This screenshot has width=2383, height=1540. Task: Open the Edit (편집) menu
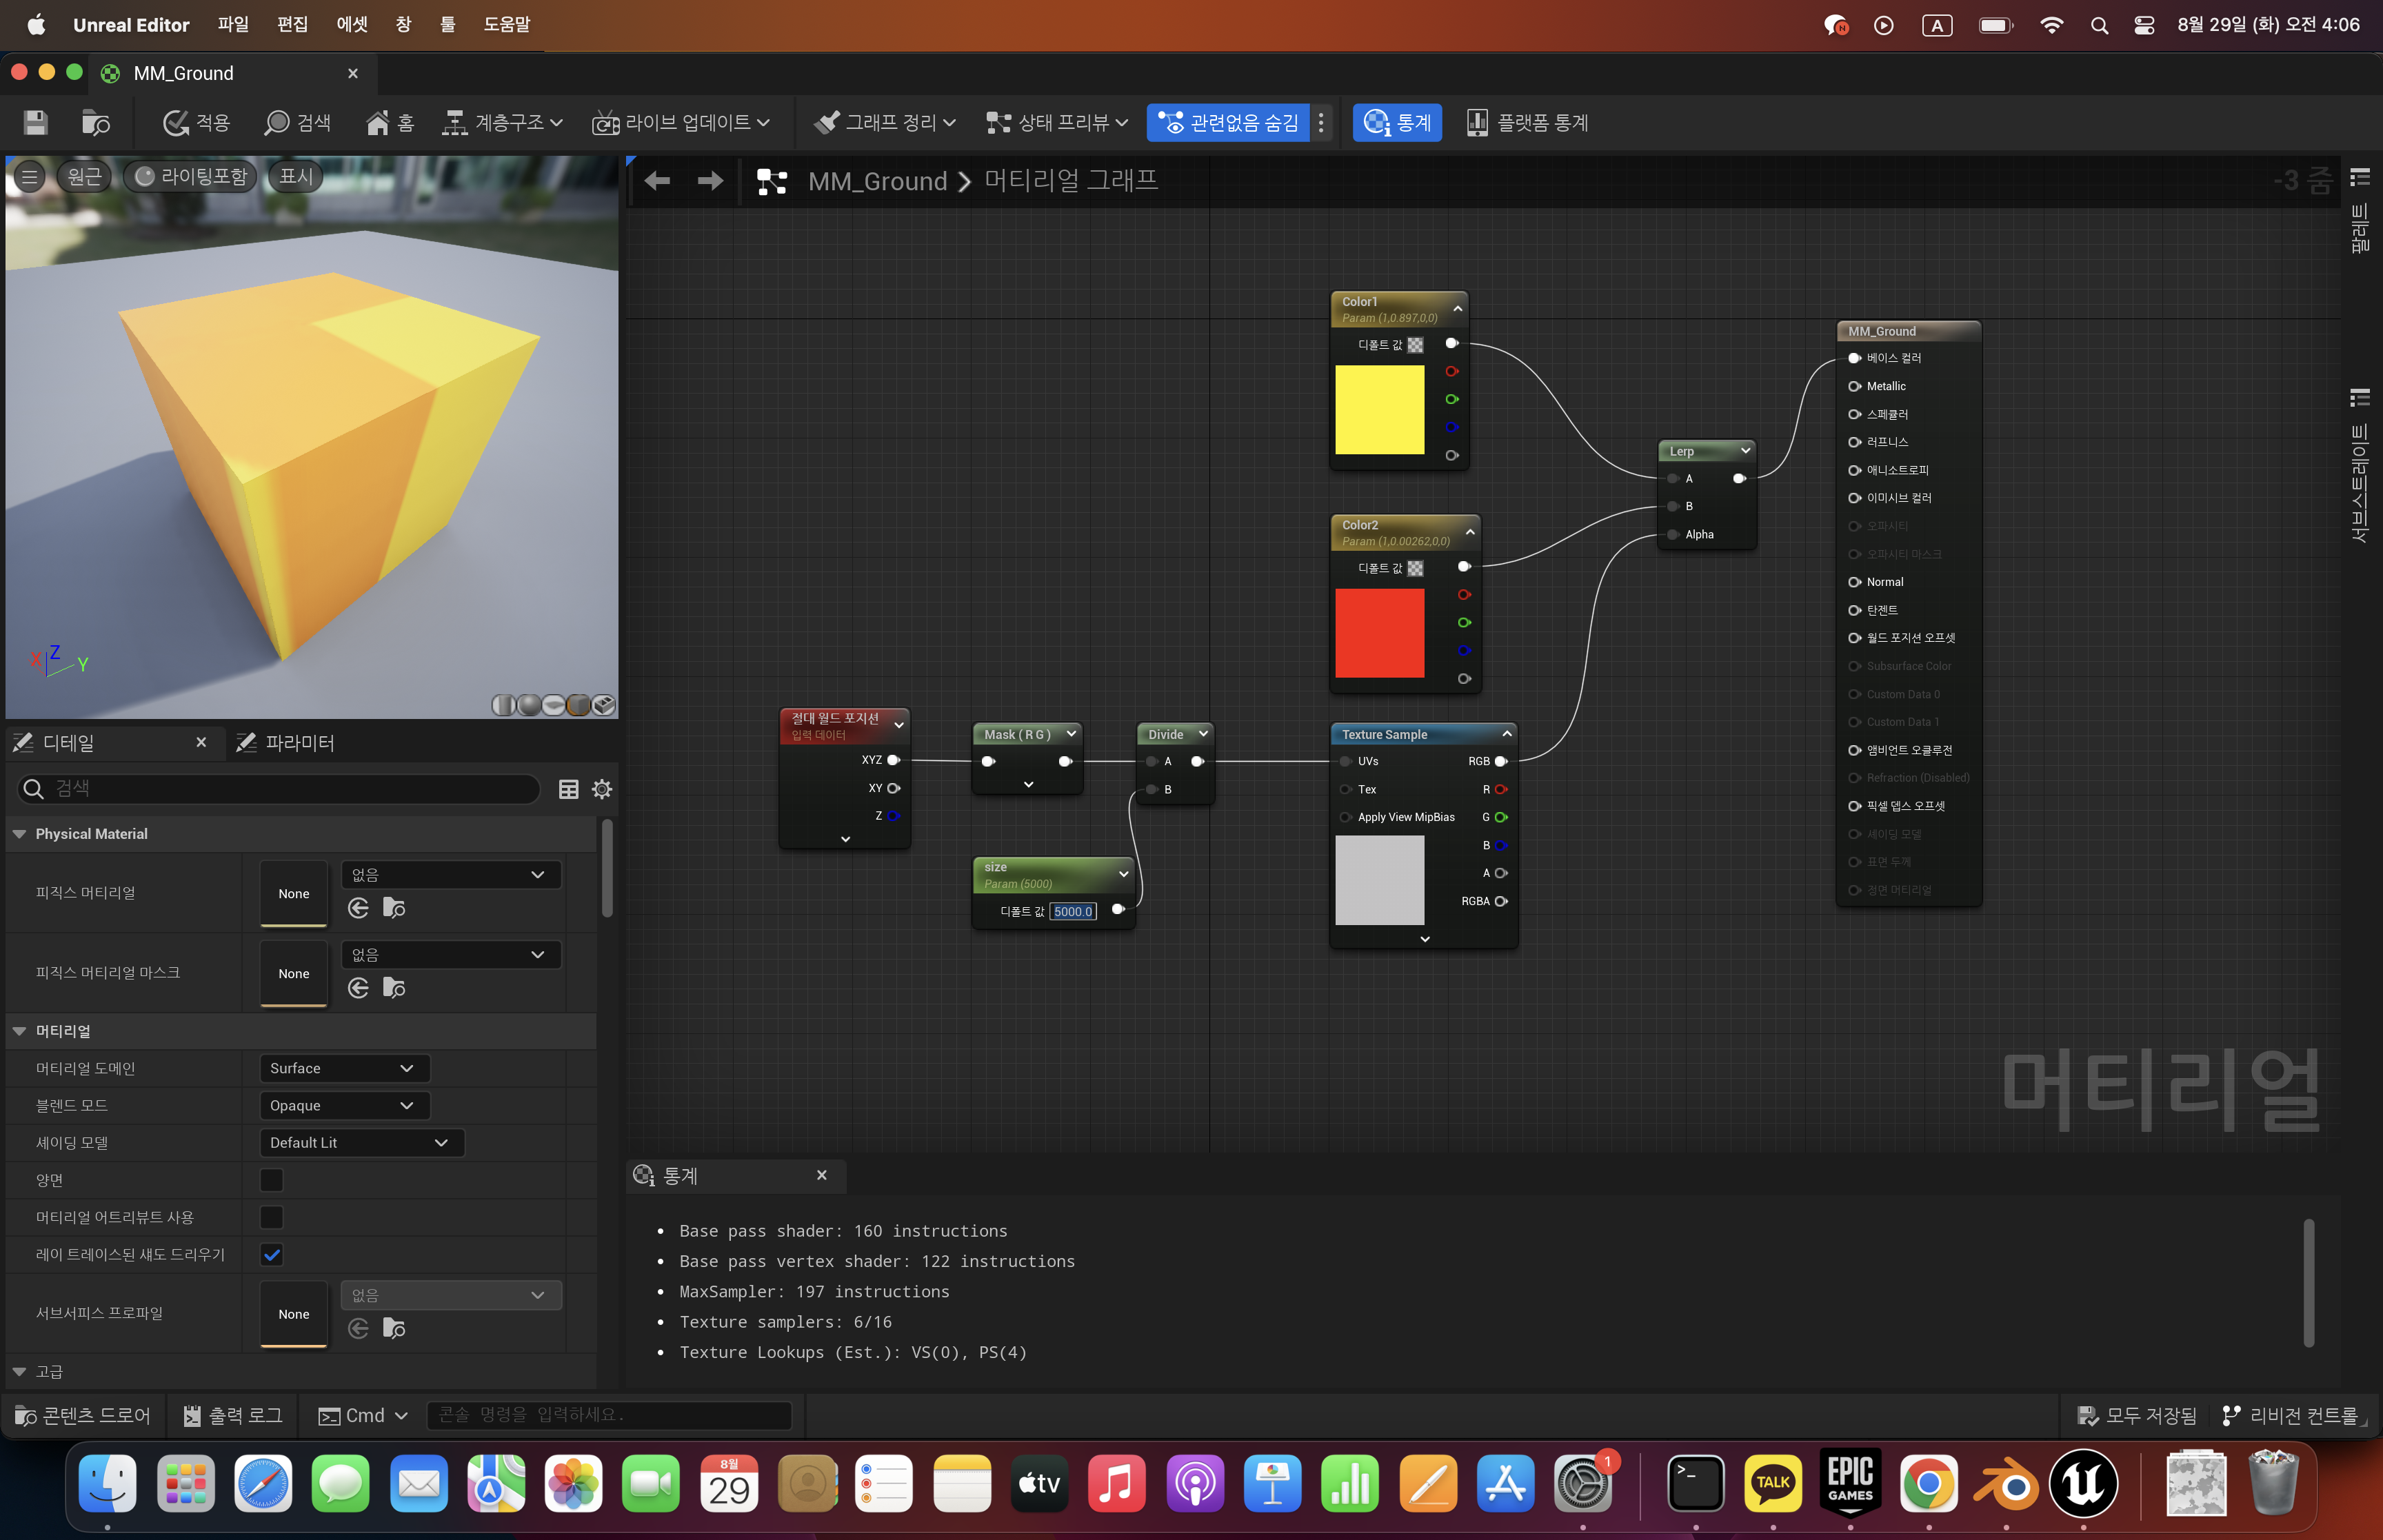(292, 24)
